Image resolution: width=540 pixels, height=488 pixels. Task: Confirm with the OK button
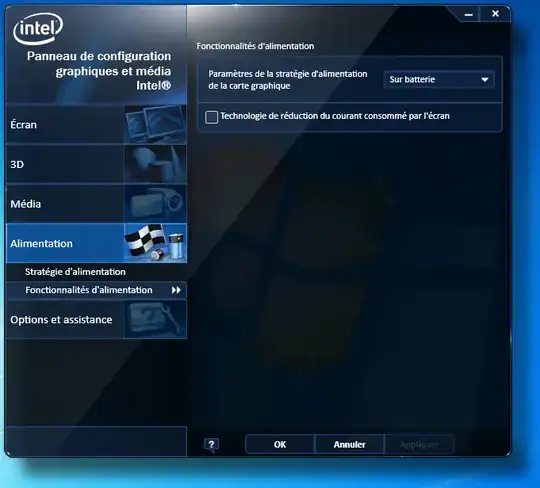(280, 445)
